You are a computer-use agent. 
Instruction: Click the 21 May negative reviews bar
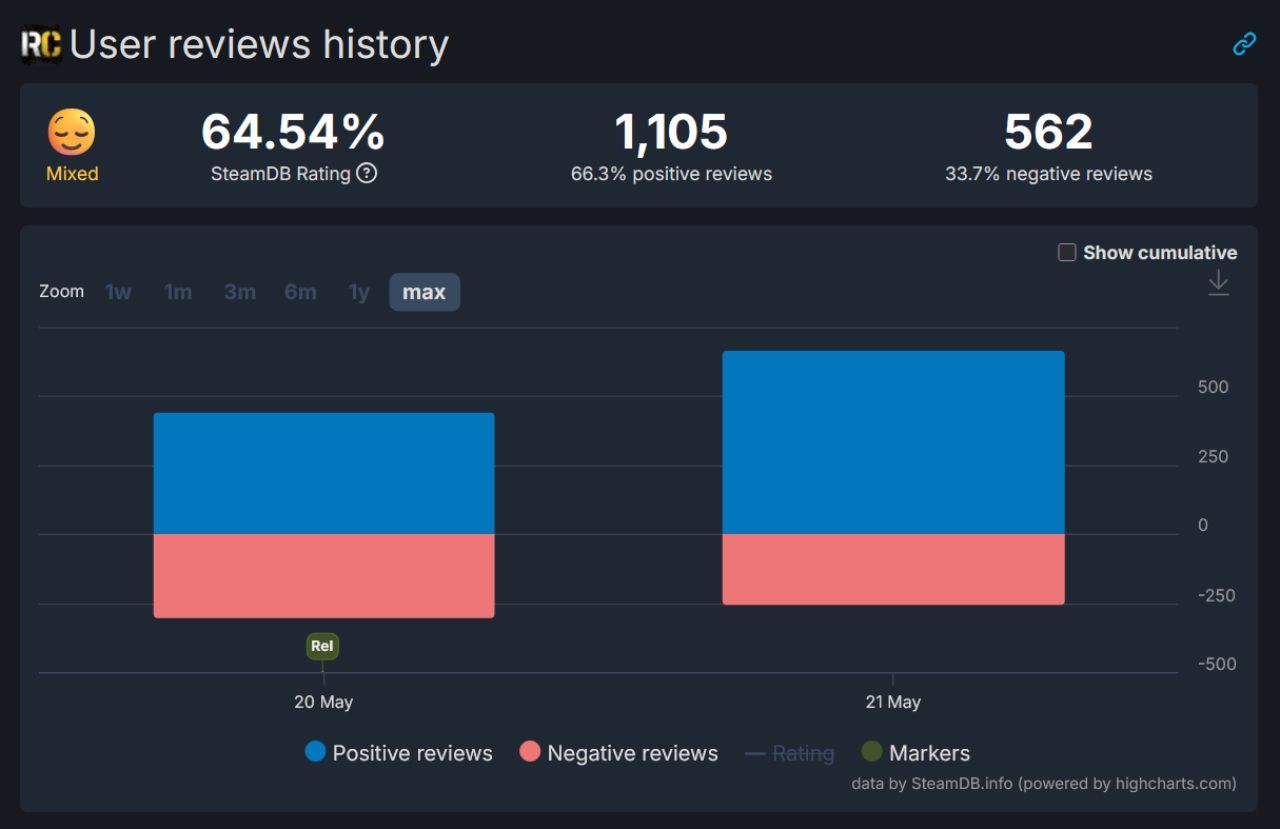tap(893, 569)
